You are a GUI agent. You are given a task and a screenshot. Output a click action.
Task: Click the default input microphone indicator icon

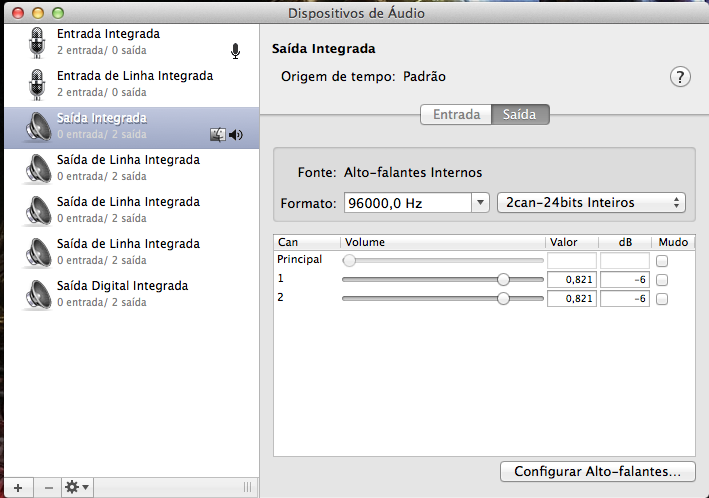click(236, 51)
